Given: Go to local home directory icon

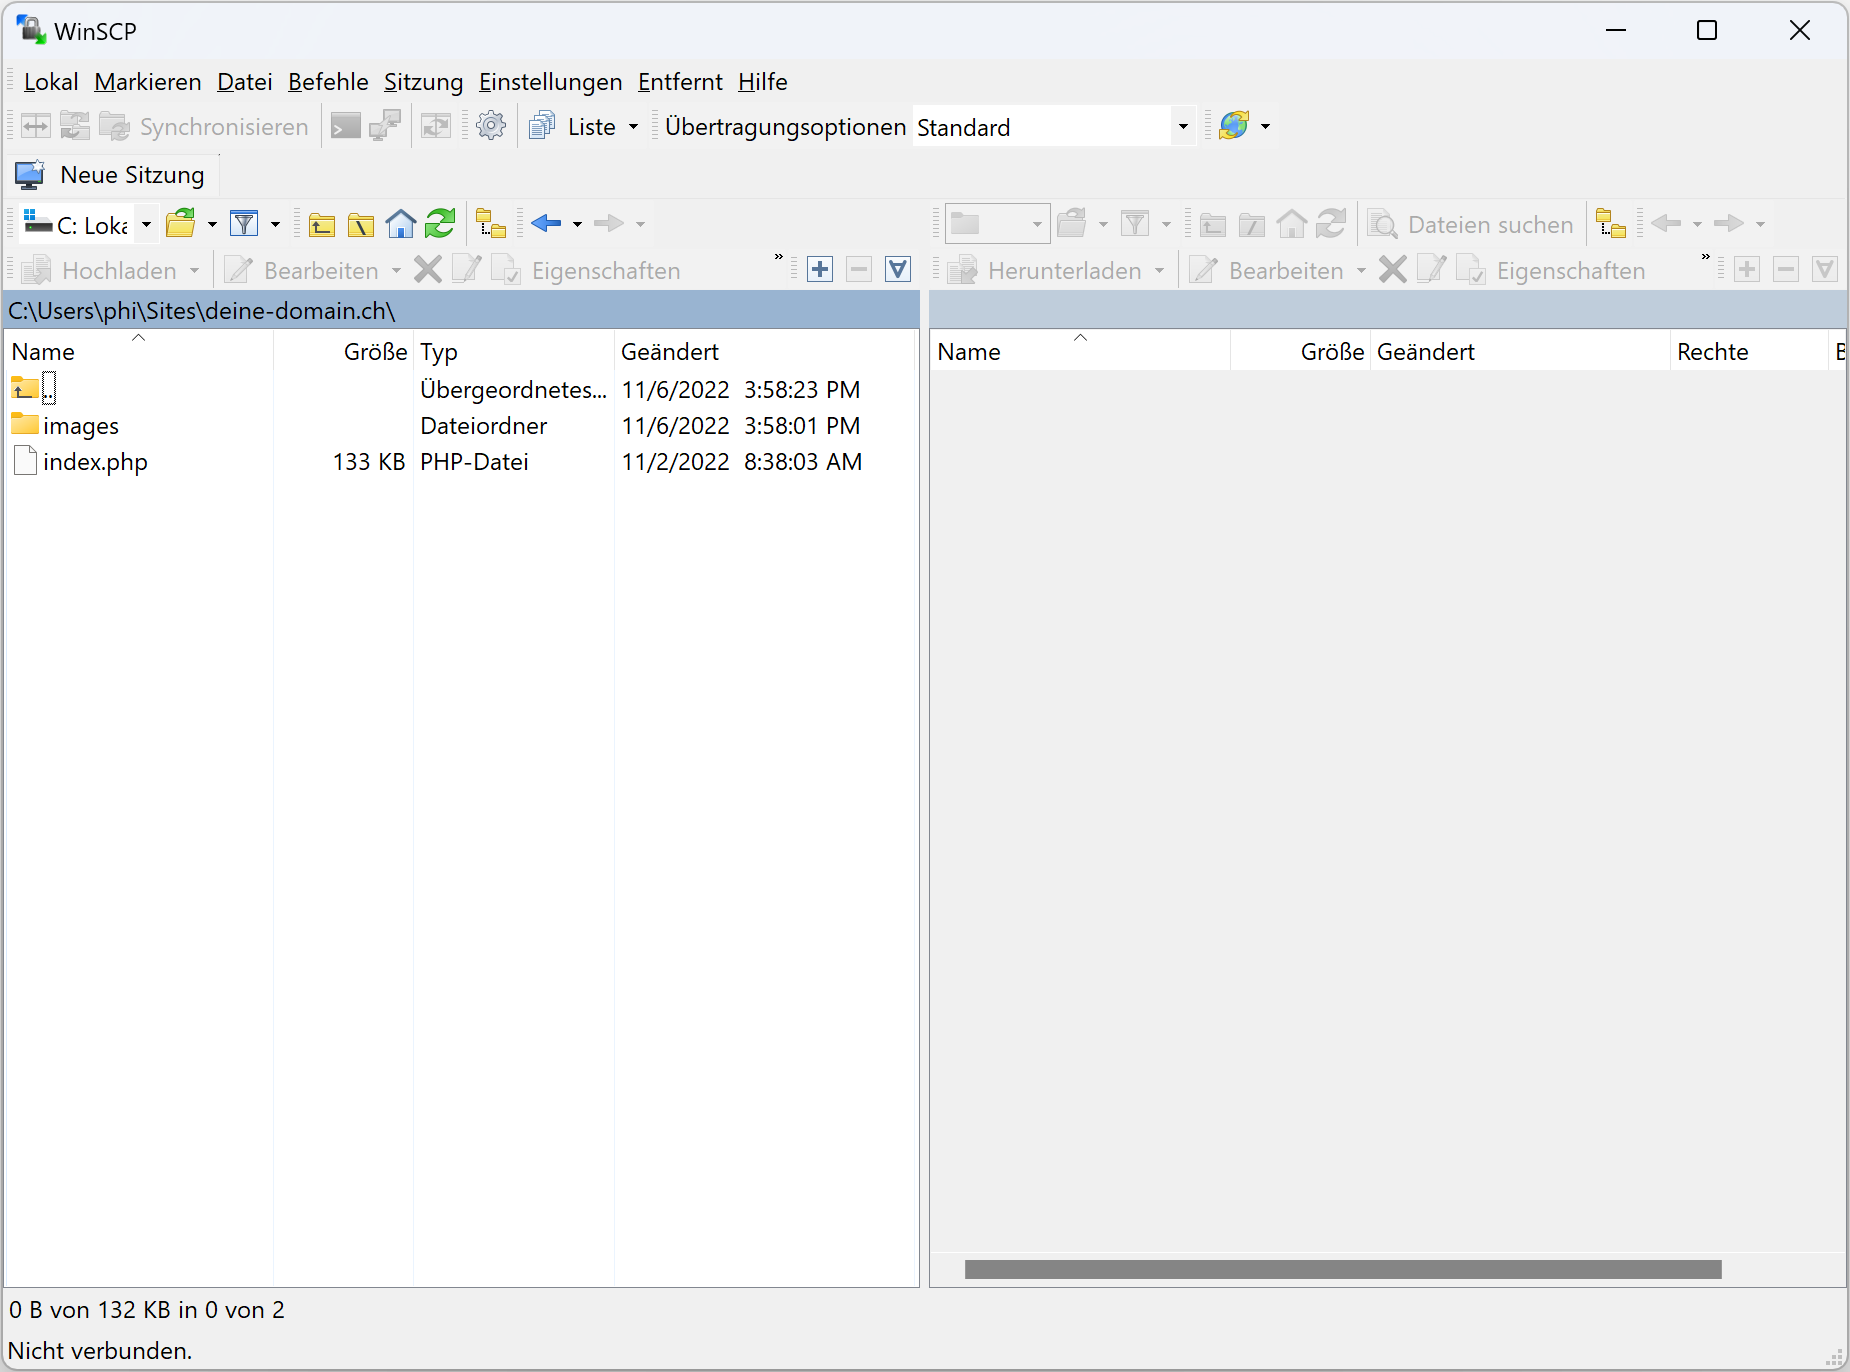Looking at the screenshot, I should click(401, 224).
